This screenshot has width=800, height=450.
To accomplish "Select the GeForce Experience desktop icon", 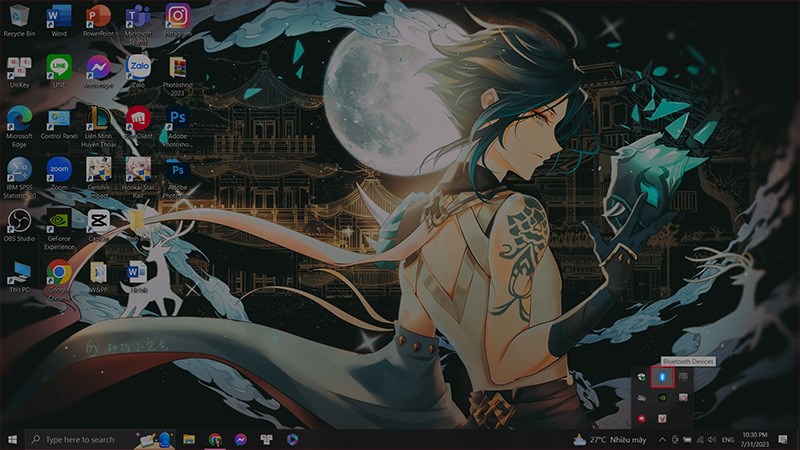I will click(x=59, y=229).
